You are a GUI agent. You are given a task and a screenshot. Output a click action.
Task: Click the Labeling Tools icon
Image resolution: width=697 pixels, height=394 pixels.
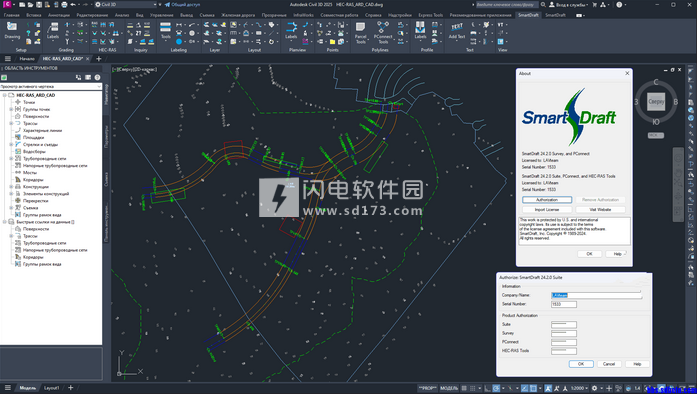click(x=165, y=30)
